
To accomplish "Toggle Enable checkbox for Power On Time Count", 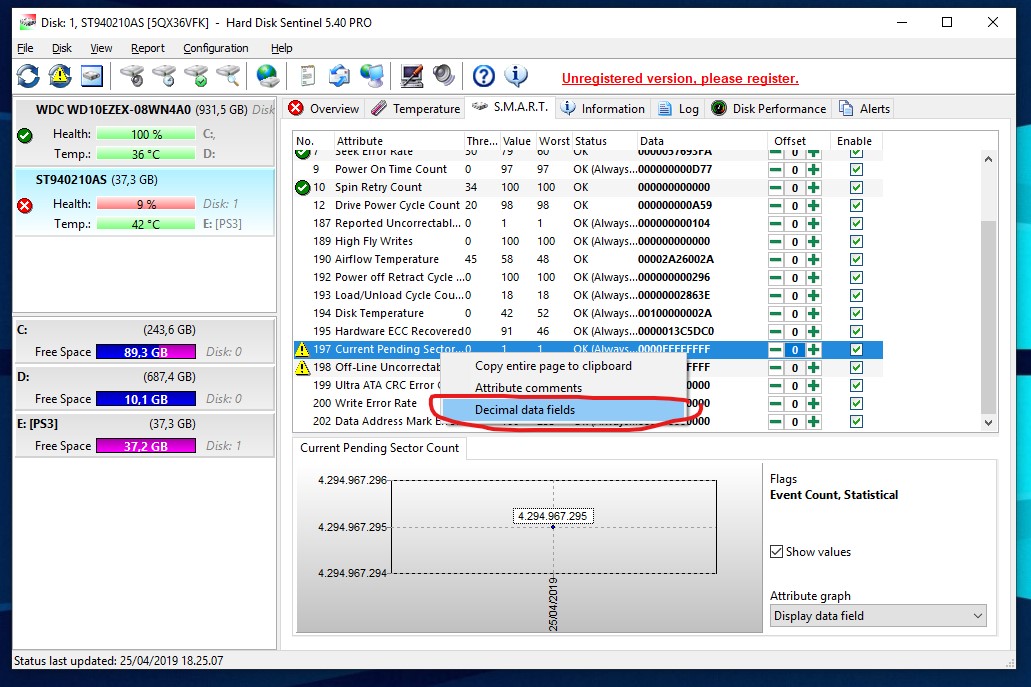I will click(x=856, y=170).
